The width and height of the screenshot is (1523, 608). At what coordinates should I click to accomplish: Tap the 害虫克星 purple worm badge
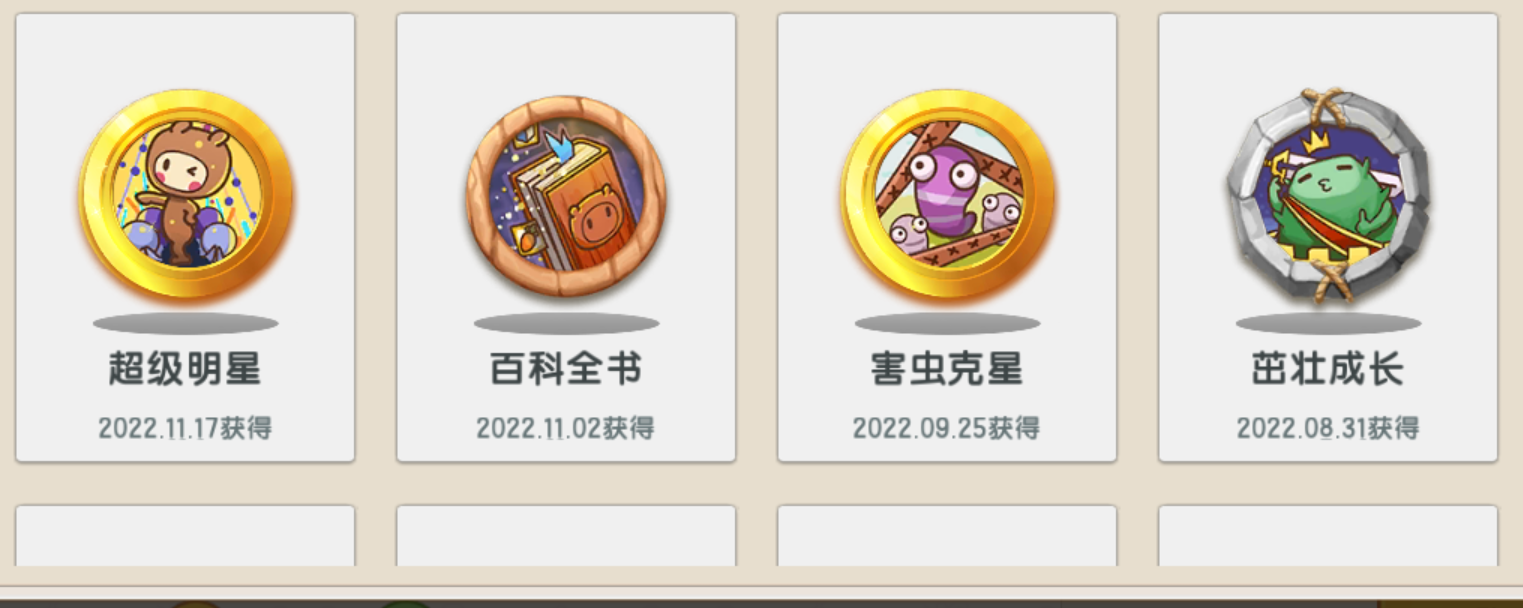[947, 194]
